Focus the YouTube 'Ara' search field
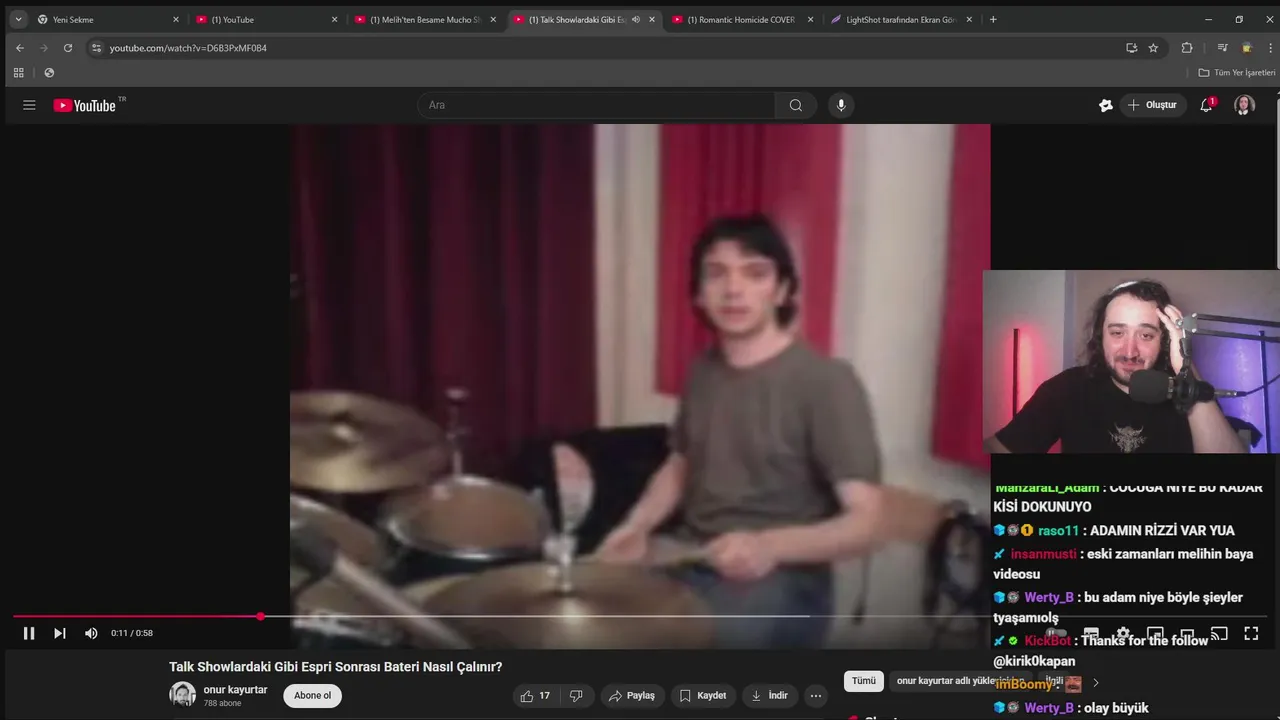1280x720 pixels. 596,105
